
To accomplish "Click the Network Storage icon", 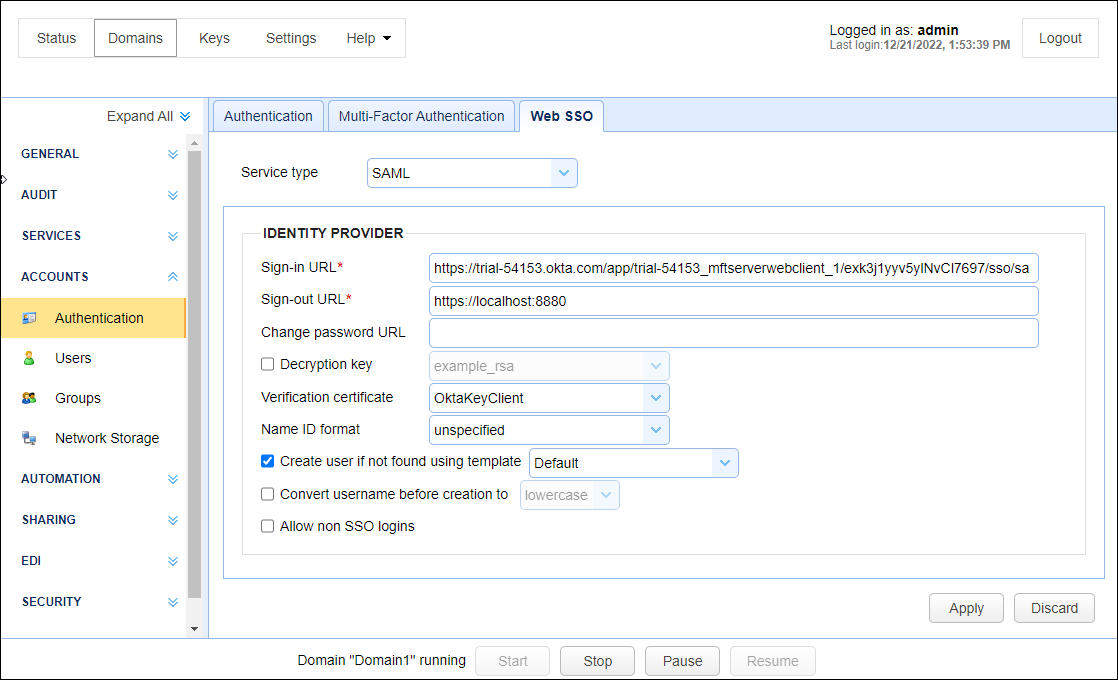I will [29, 438].
